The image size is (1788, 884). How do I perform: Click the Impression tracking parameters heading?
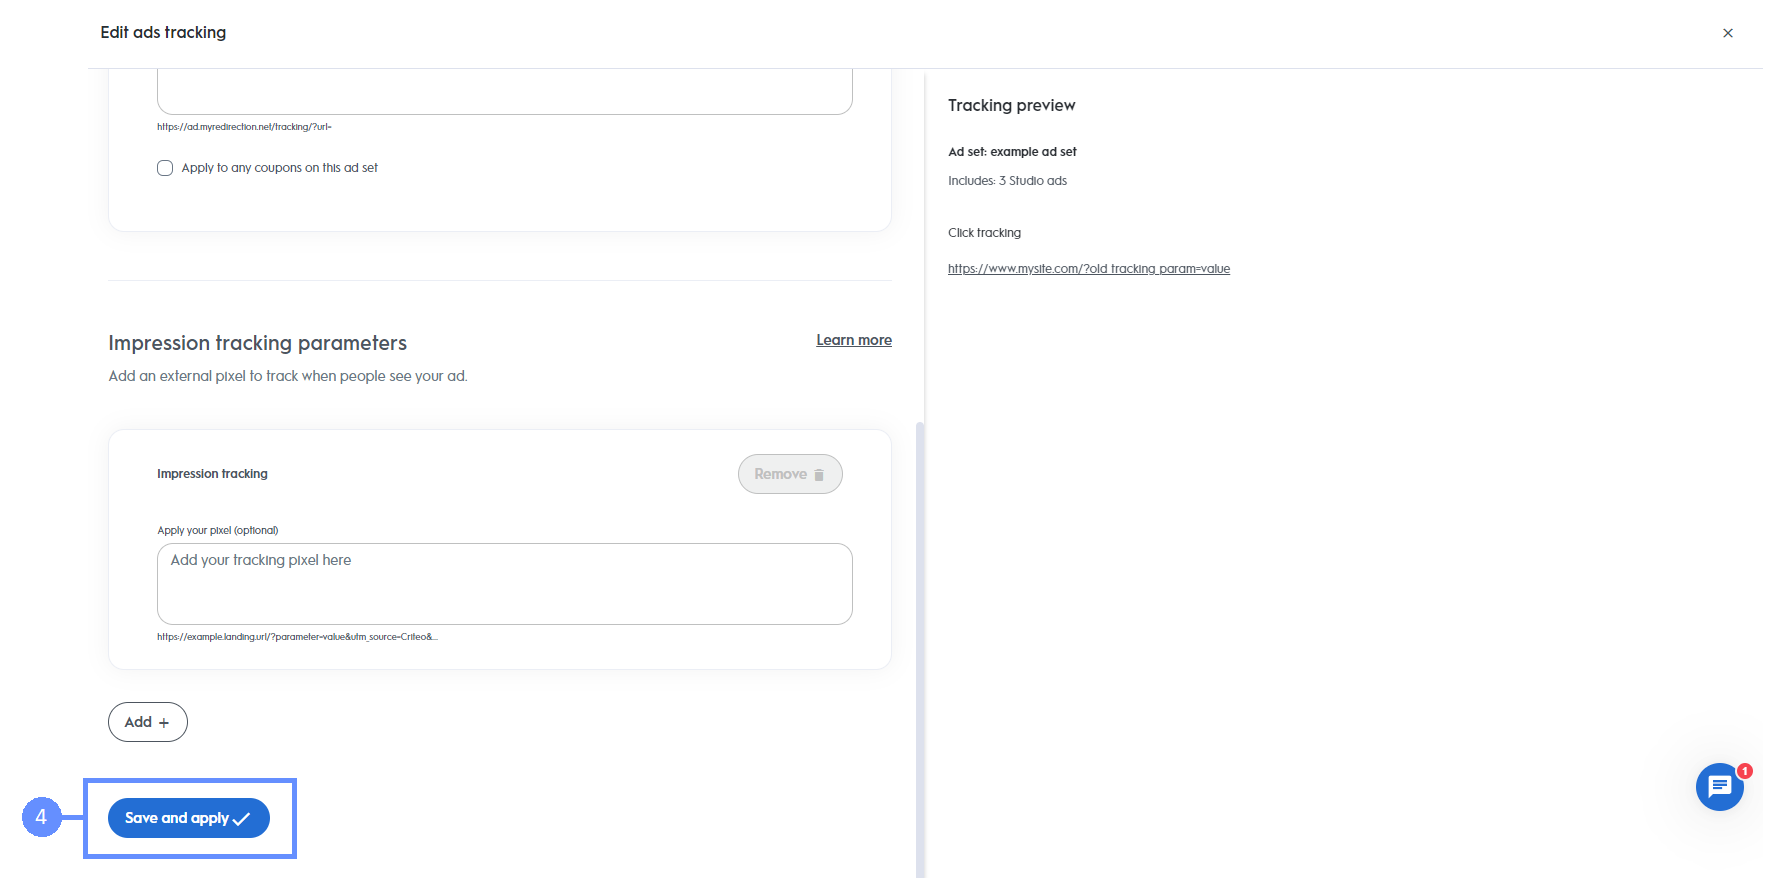tap(257, 343)
